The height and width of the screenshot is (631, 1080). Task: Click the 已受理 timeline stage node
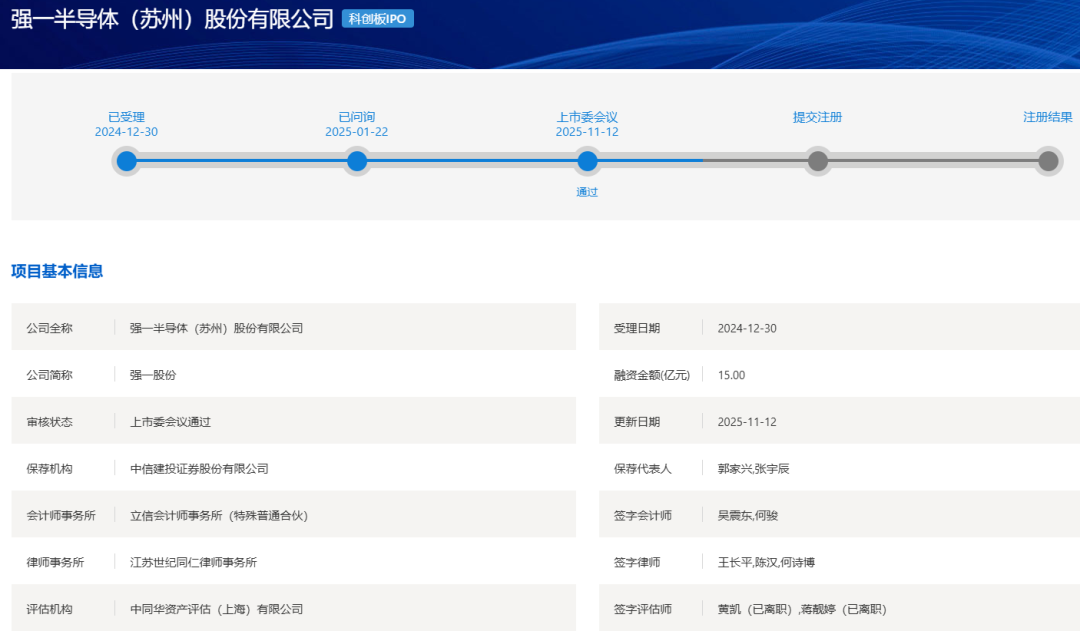pyautogui.click(x=126, y=160)
